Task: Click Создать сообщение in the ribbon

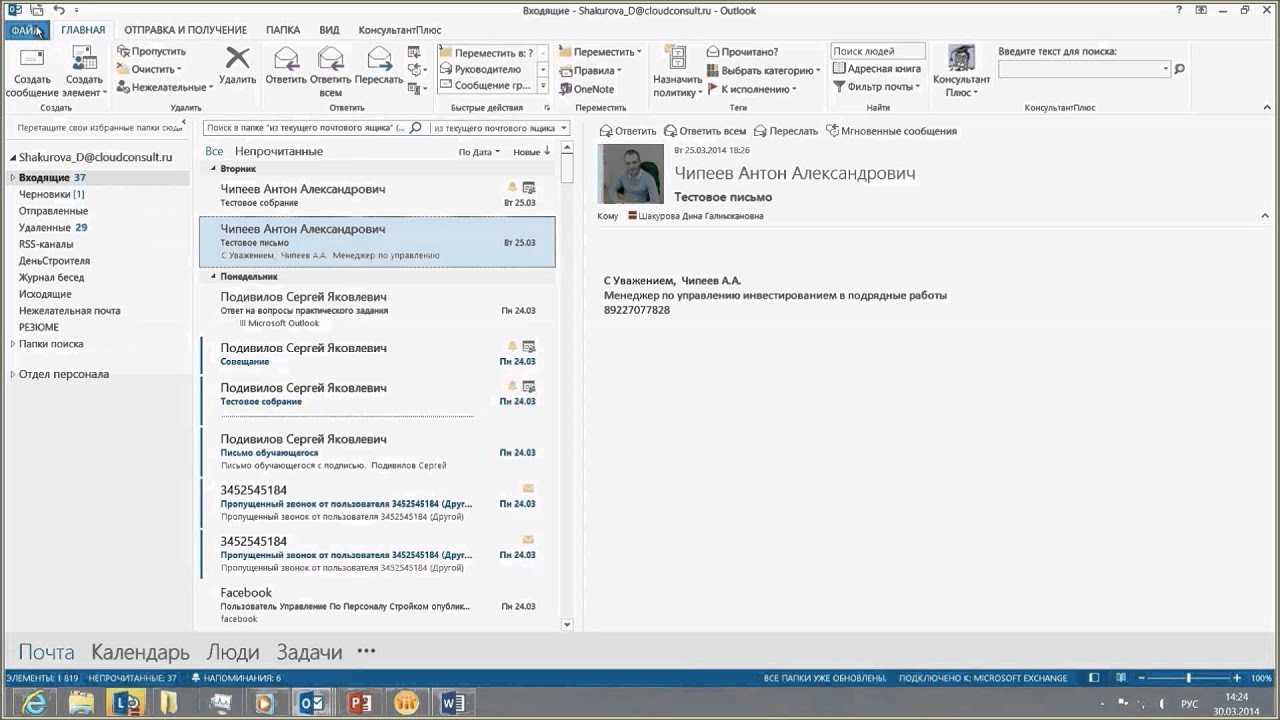Action: click(32, 72)
